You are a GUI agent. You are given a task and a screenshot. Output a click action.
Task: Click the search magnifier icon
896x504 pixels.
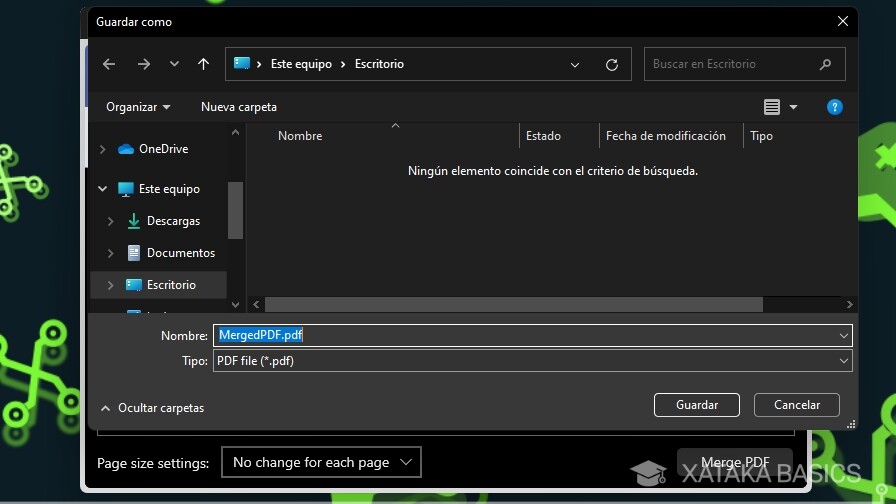[825, 64]
